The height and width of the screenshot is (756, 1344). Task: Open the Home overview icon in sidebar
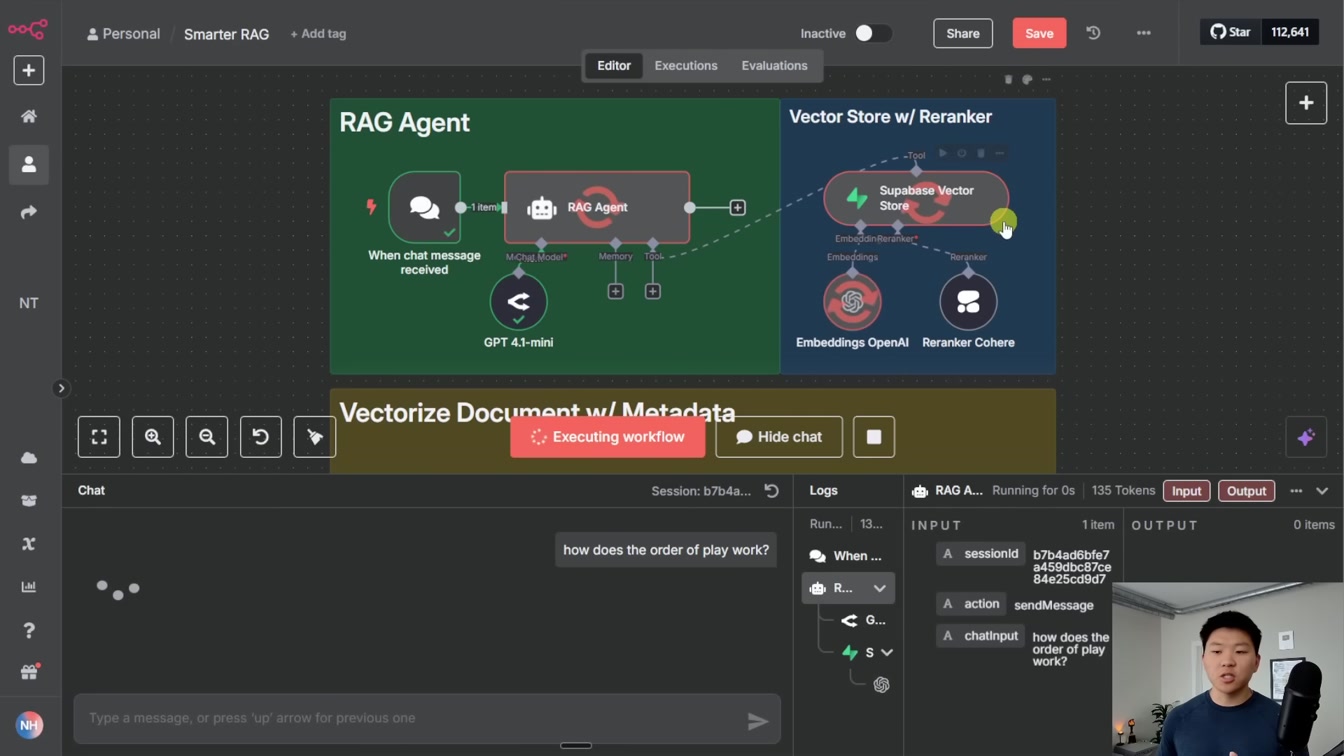point(29,117)
